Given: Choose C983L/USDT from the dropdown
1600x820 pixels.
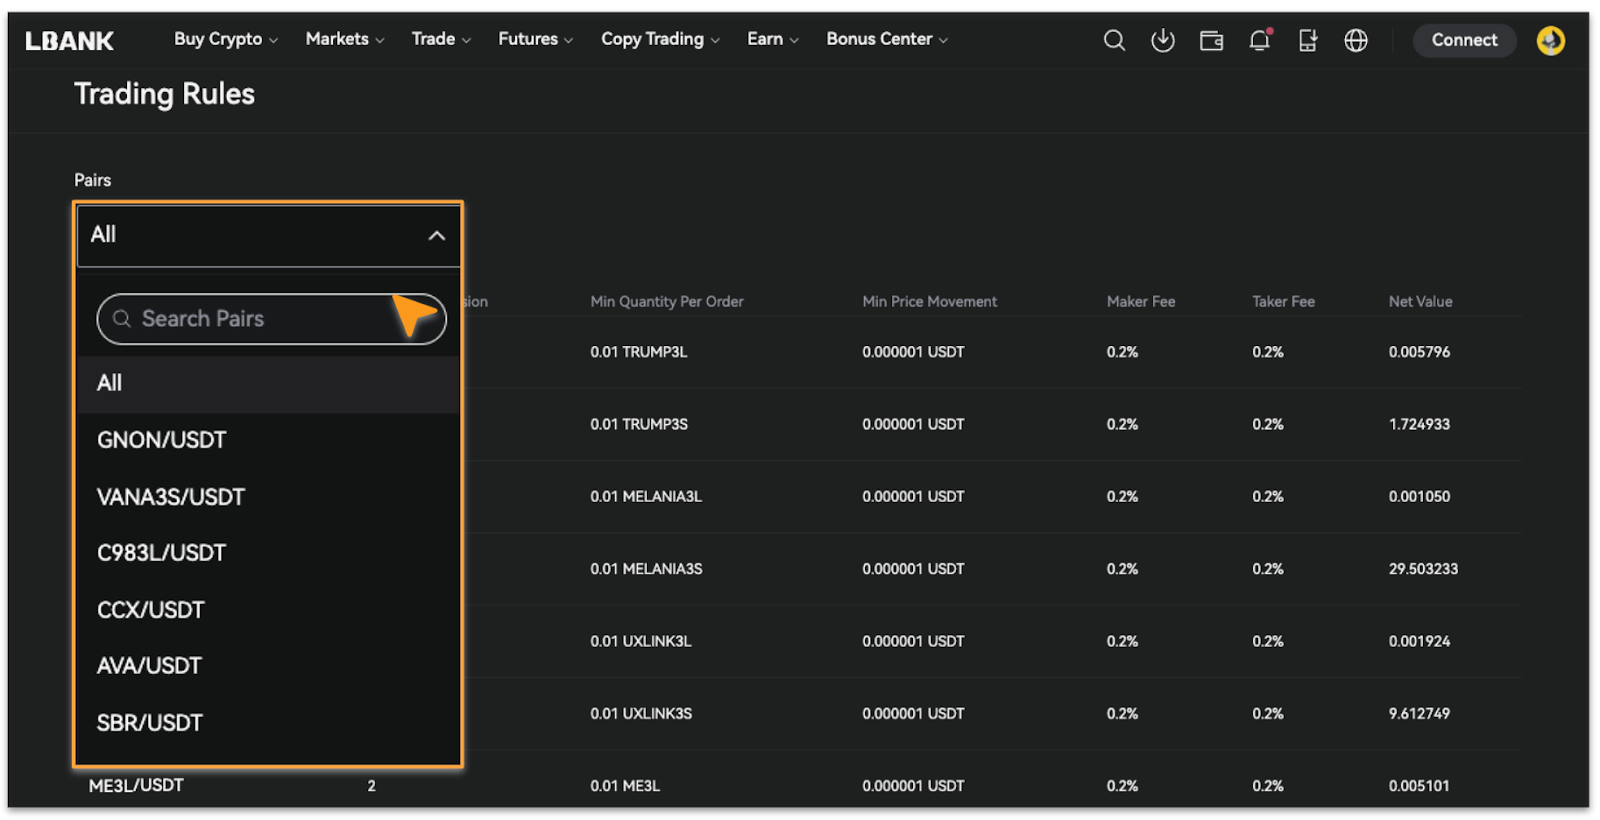Looking at the screenshot, I should 268,554.
